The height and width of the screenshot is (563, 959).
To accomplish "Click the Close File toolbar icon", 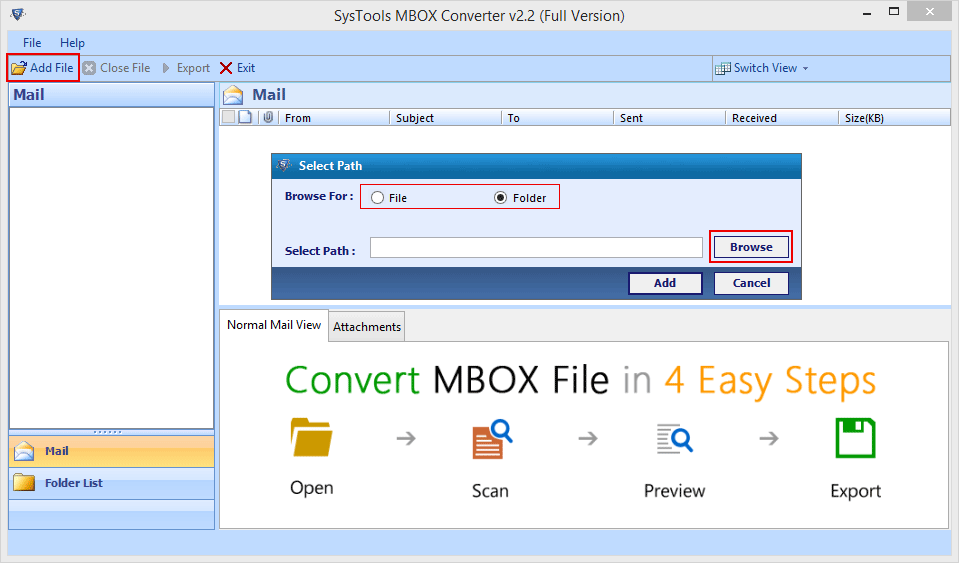I will 89,68.
